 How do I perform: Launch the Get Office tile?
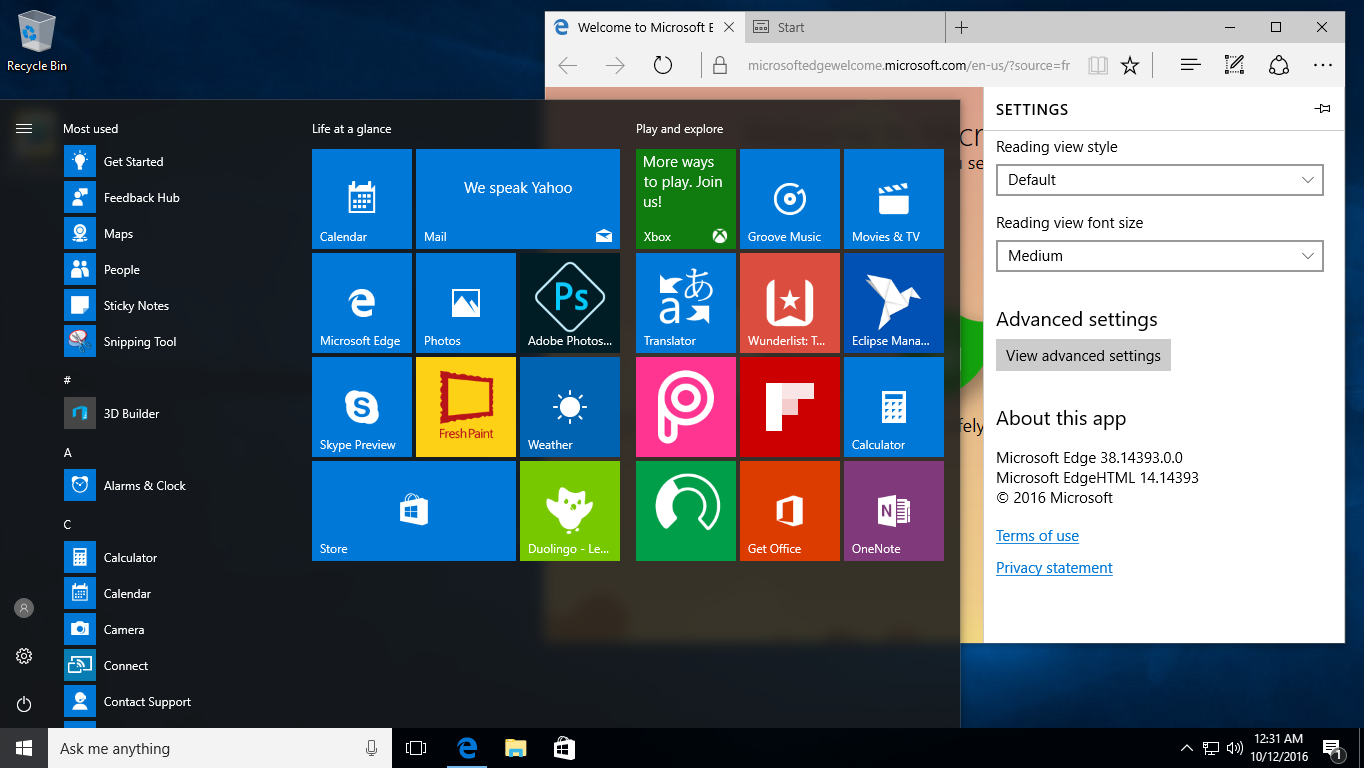[x=790, y=511]
